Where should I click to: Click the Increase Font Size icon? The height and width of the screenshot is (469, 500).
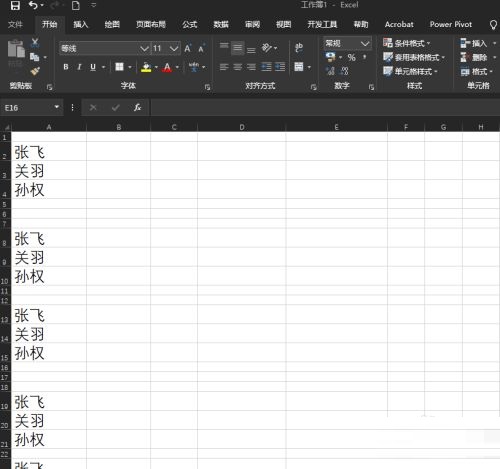click(188, 48)
